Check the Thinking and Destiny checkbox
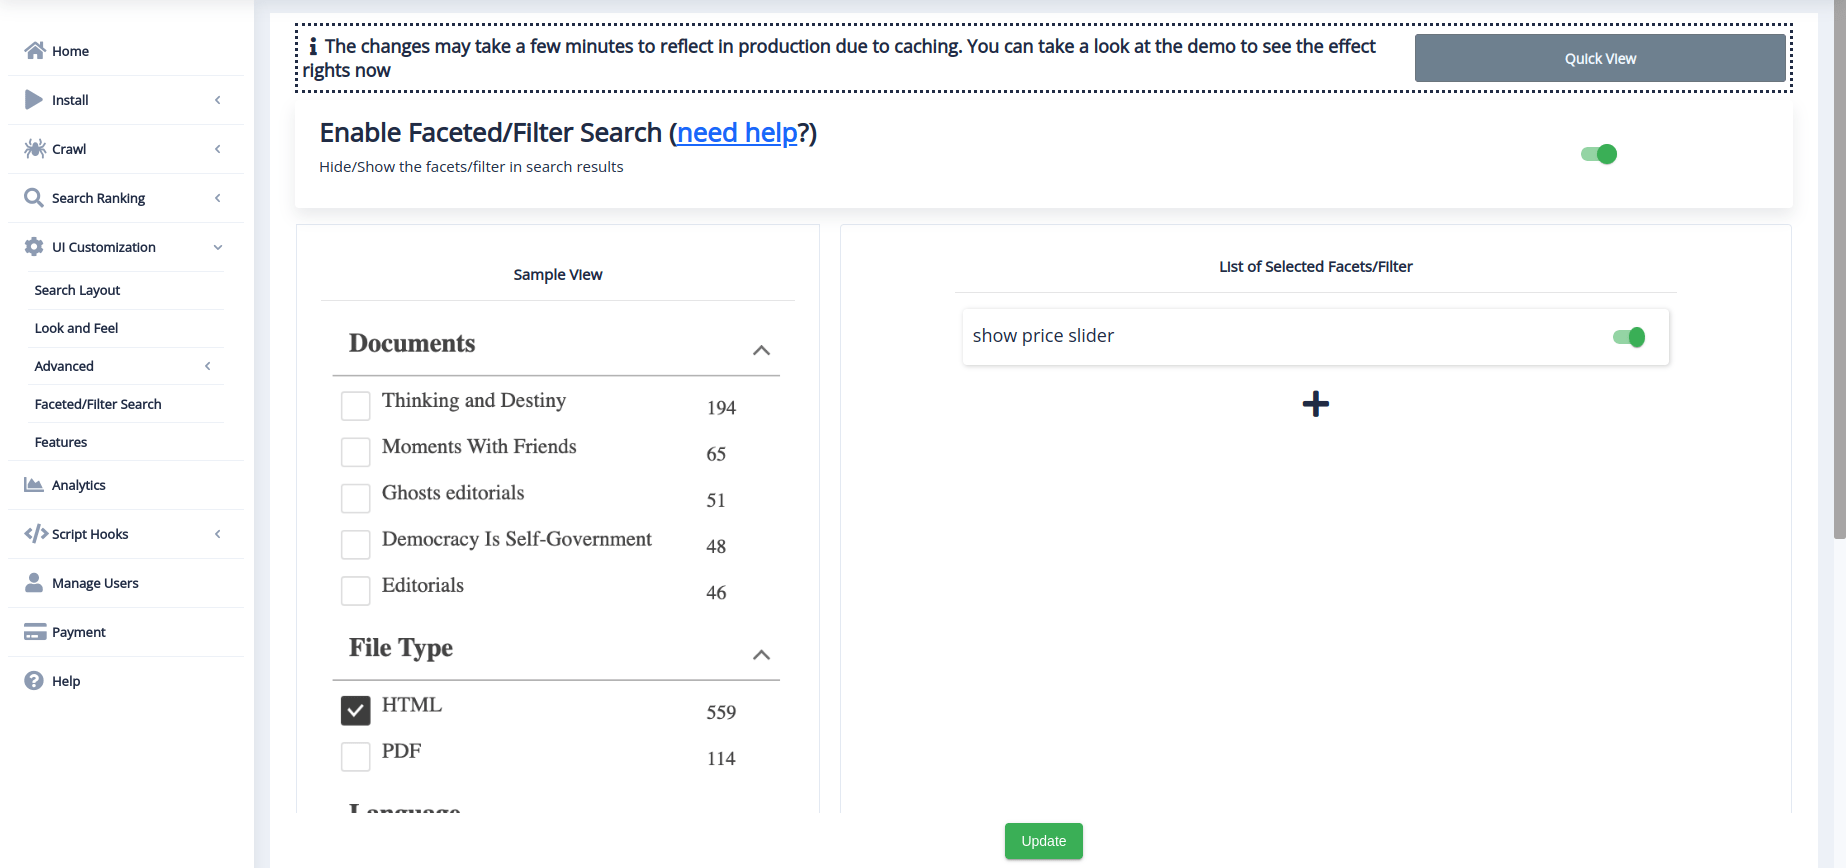 coord(356,406)
